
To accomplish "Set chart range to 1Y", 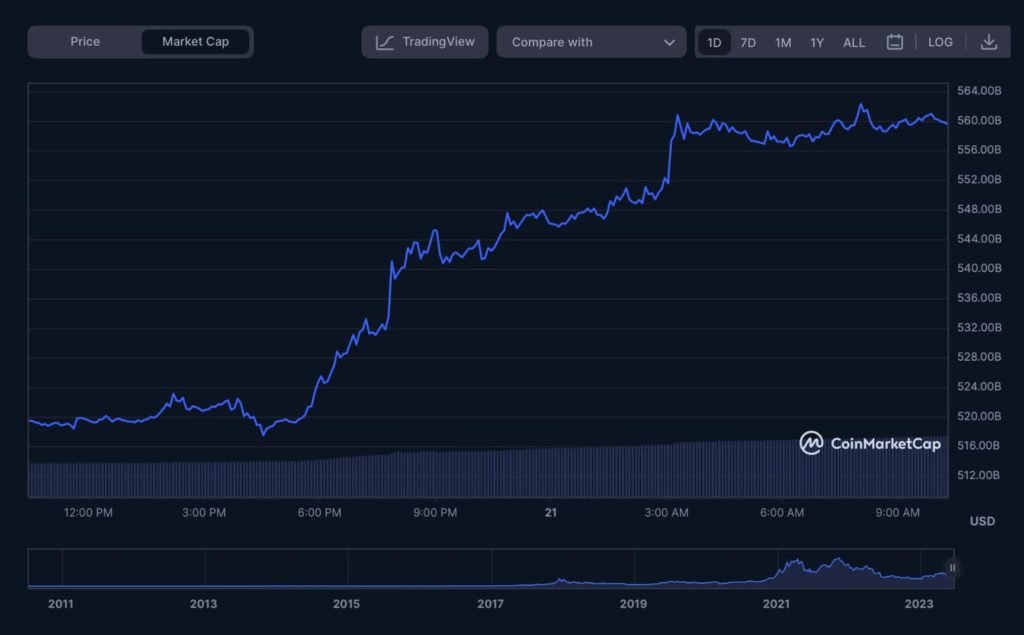I will [817, 42].
